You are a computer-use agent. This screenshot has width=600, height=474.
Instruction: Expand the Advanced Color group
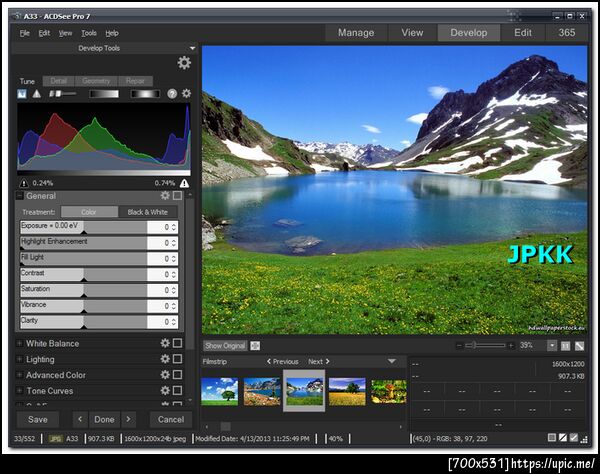(19, 375)
